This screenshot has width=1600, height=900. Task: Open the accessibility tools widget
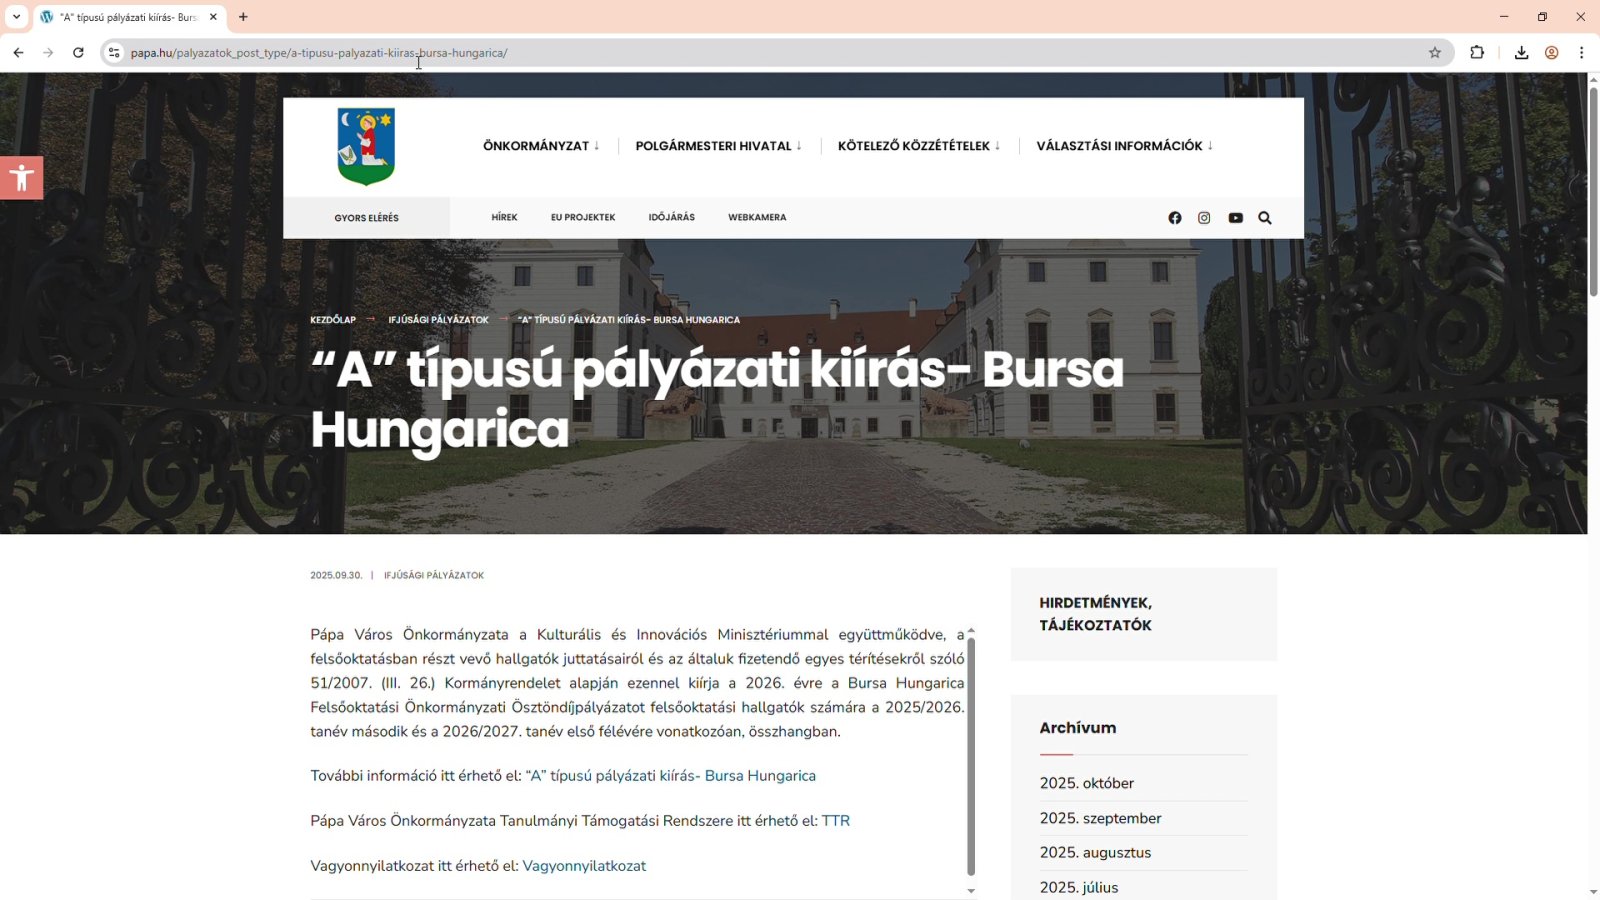[21, 178]
